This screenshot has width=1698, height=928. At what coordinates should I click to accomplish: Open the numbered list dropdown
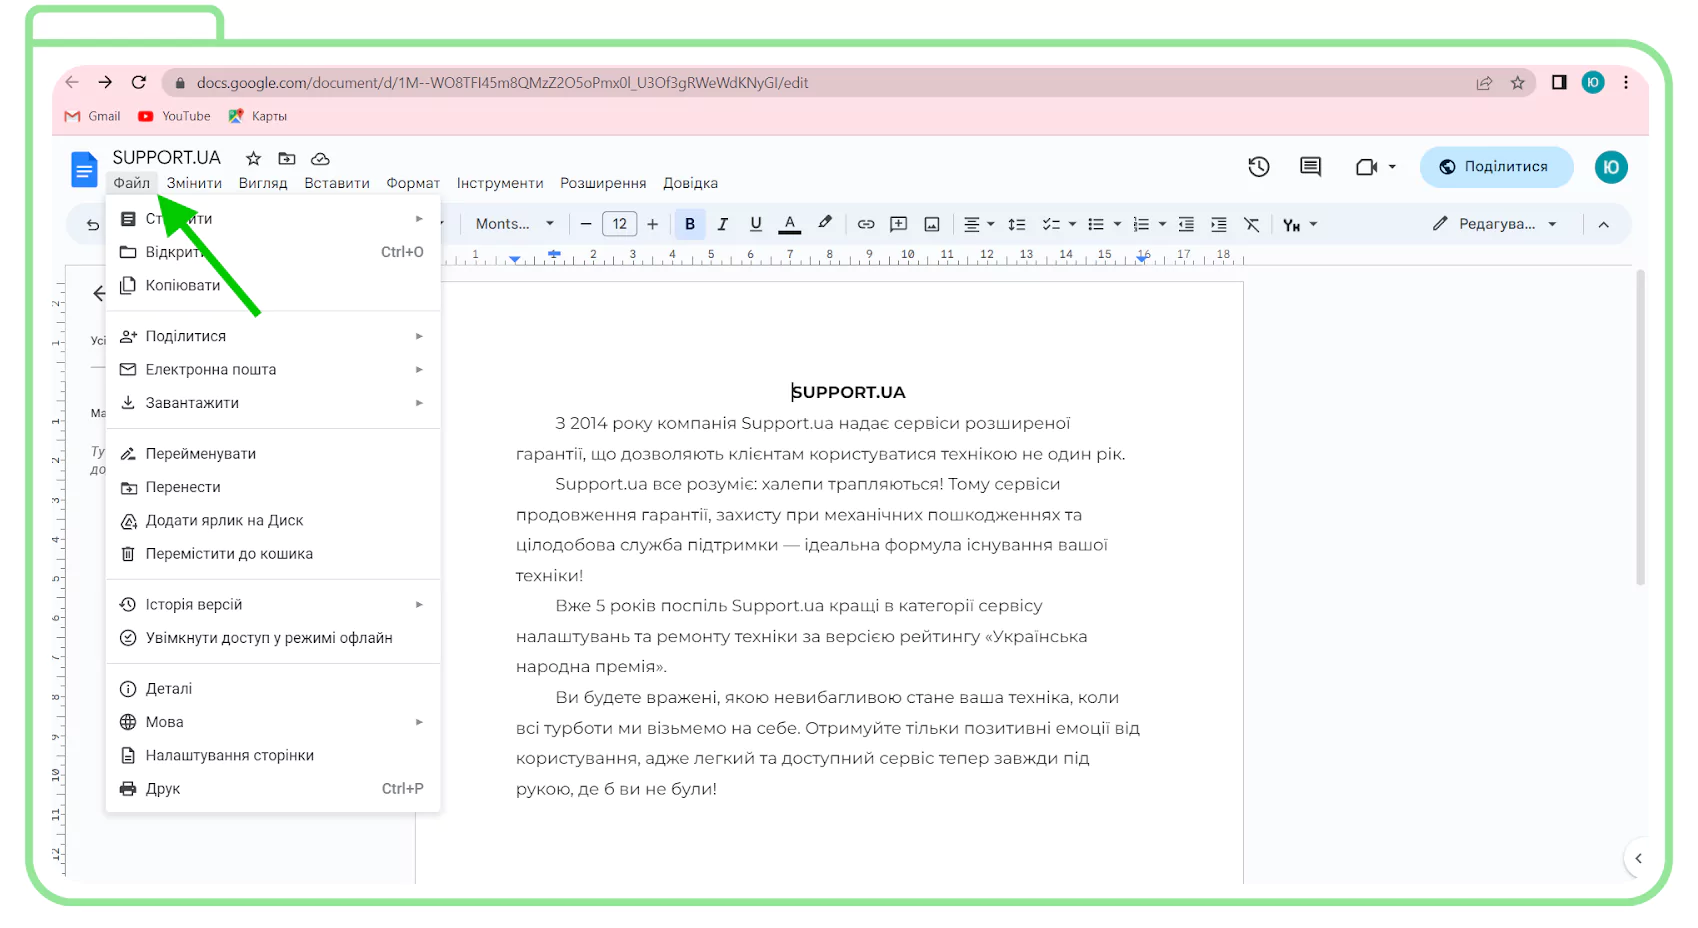1149,224
